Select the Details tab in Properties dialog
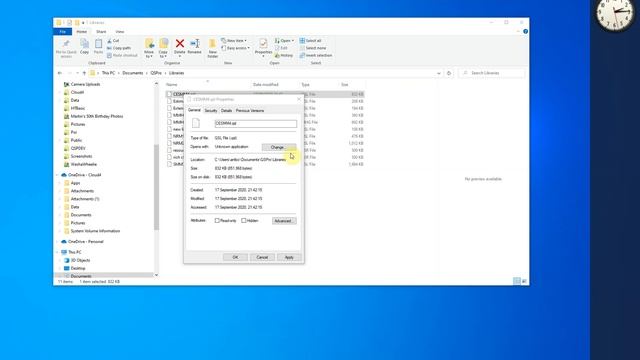The height and width of the screenshot is (360, 640). pyautogui.click(x=226, y=111)
